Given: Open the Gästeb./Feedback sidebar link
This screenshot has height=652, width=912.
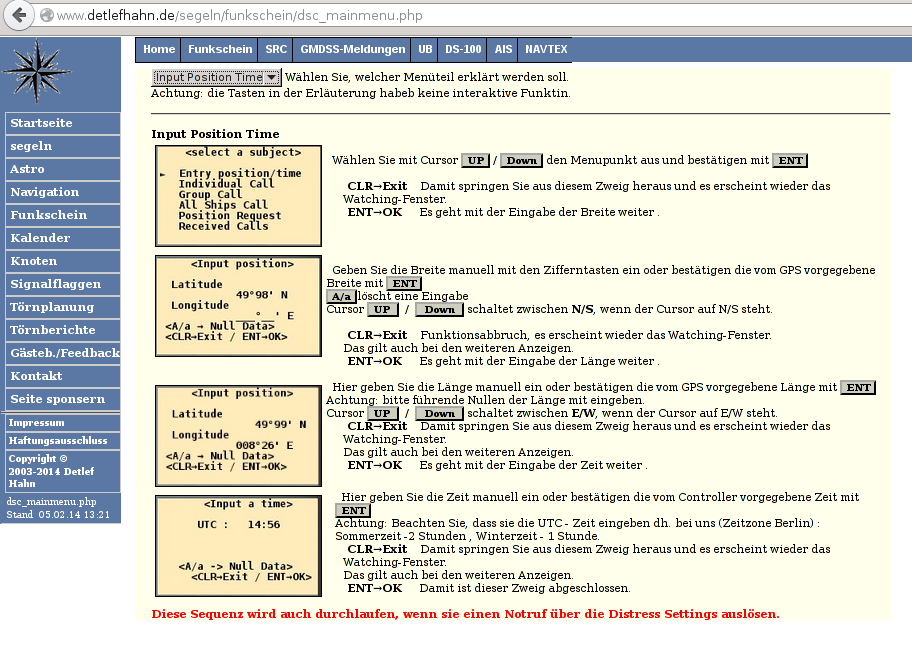Looking at the screenshot, I should click(x=63, y=353).
